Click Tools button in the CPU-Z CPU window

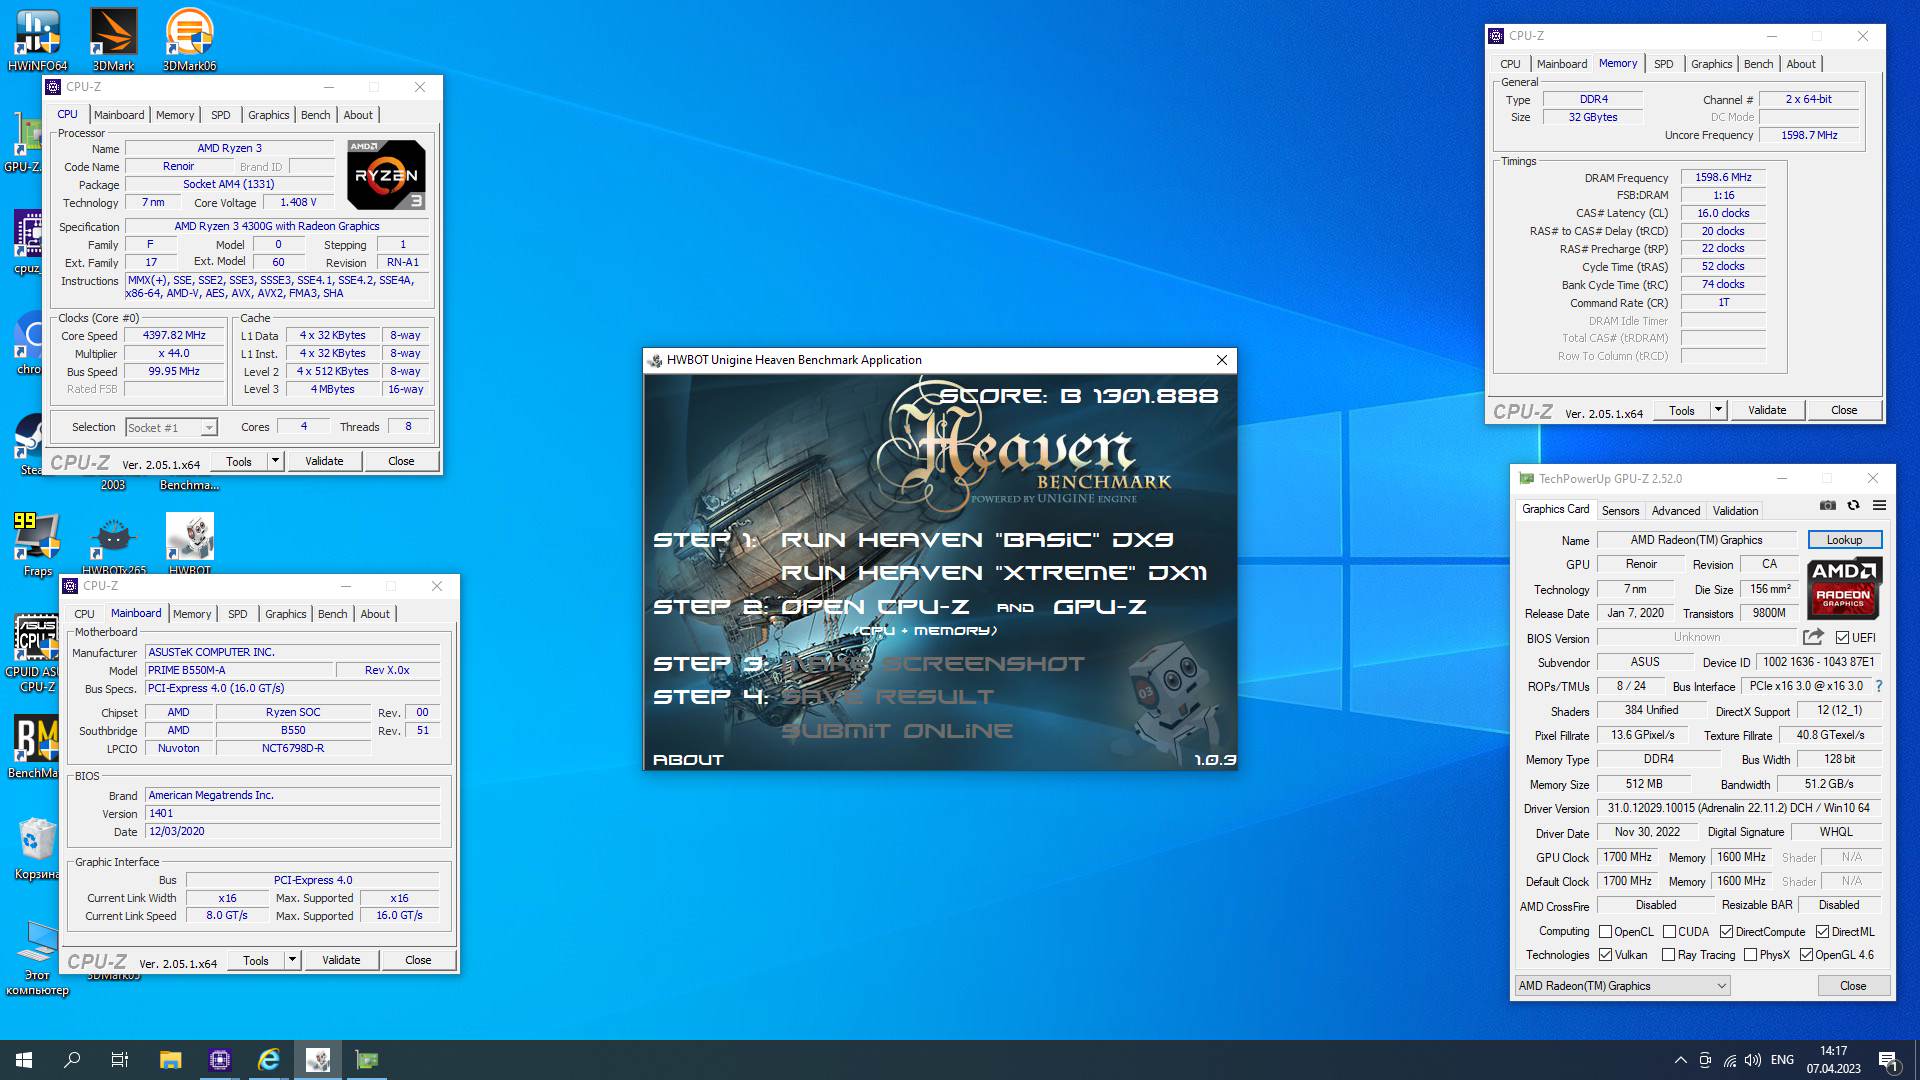tap(239, 461)
